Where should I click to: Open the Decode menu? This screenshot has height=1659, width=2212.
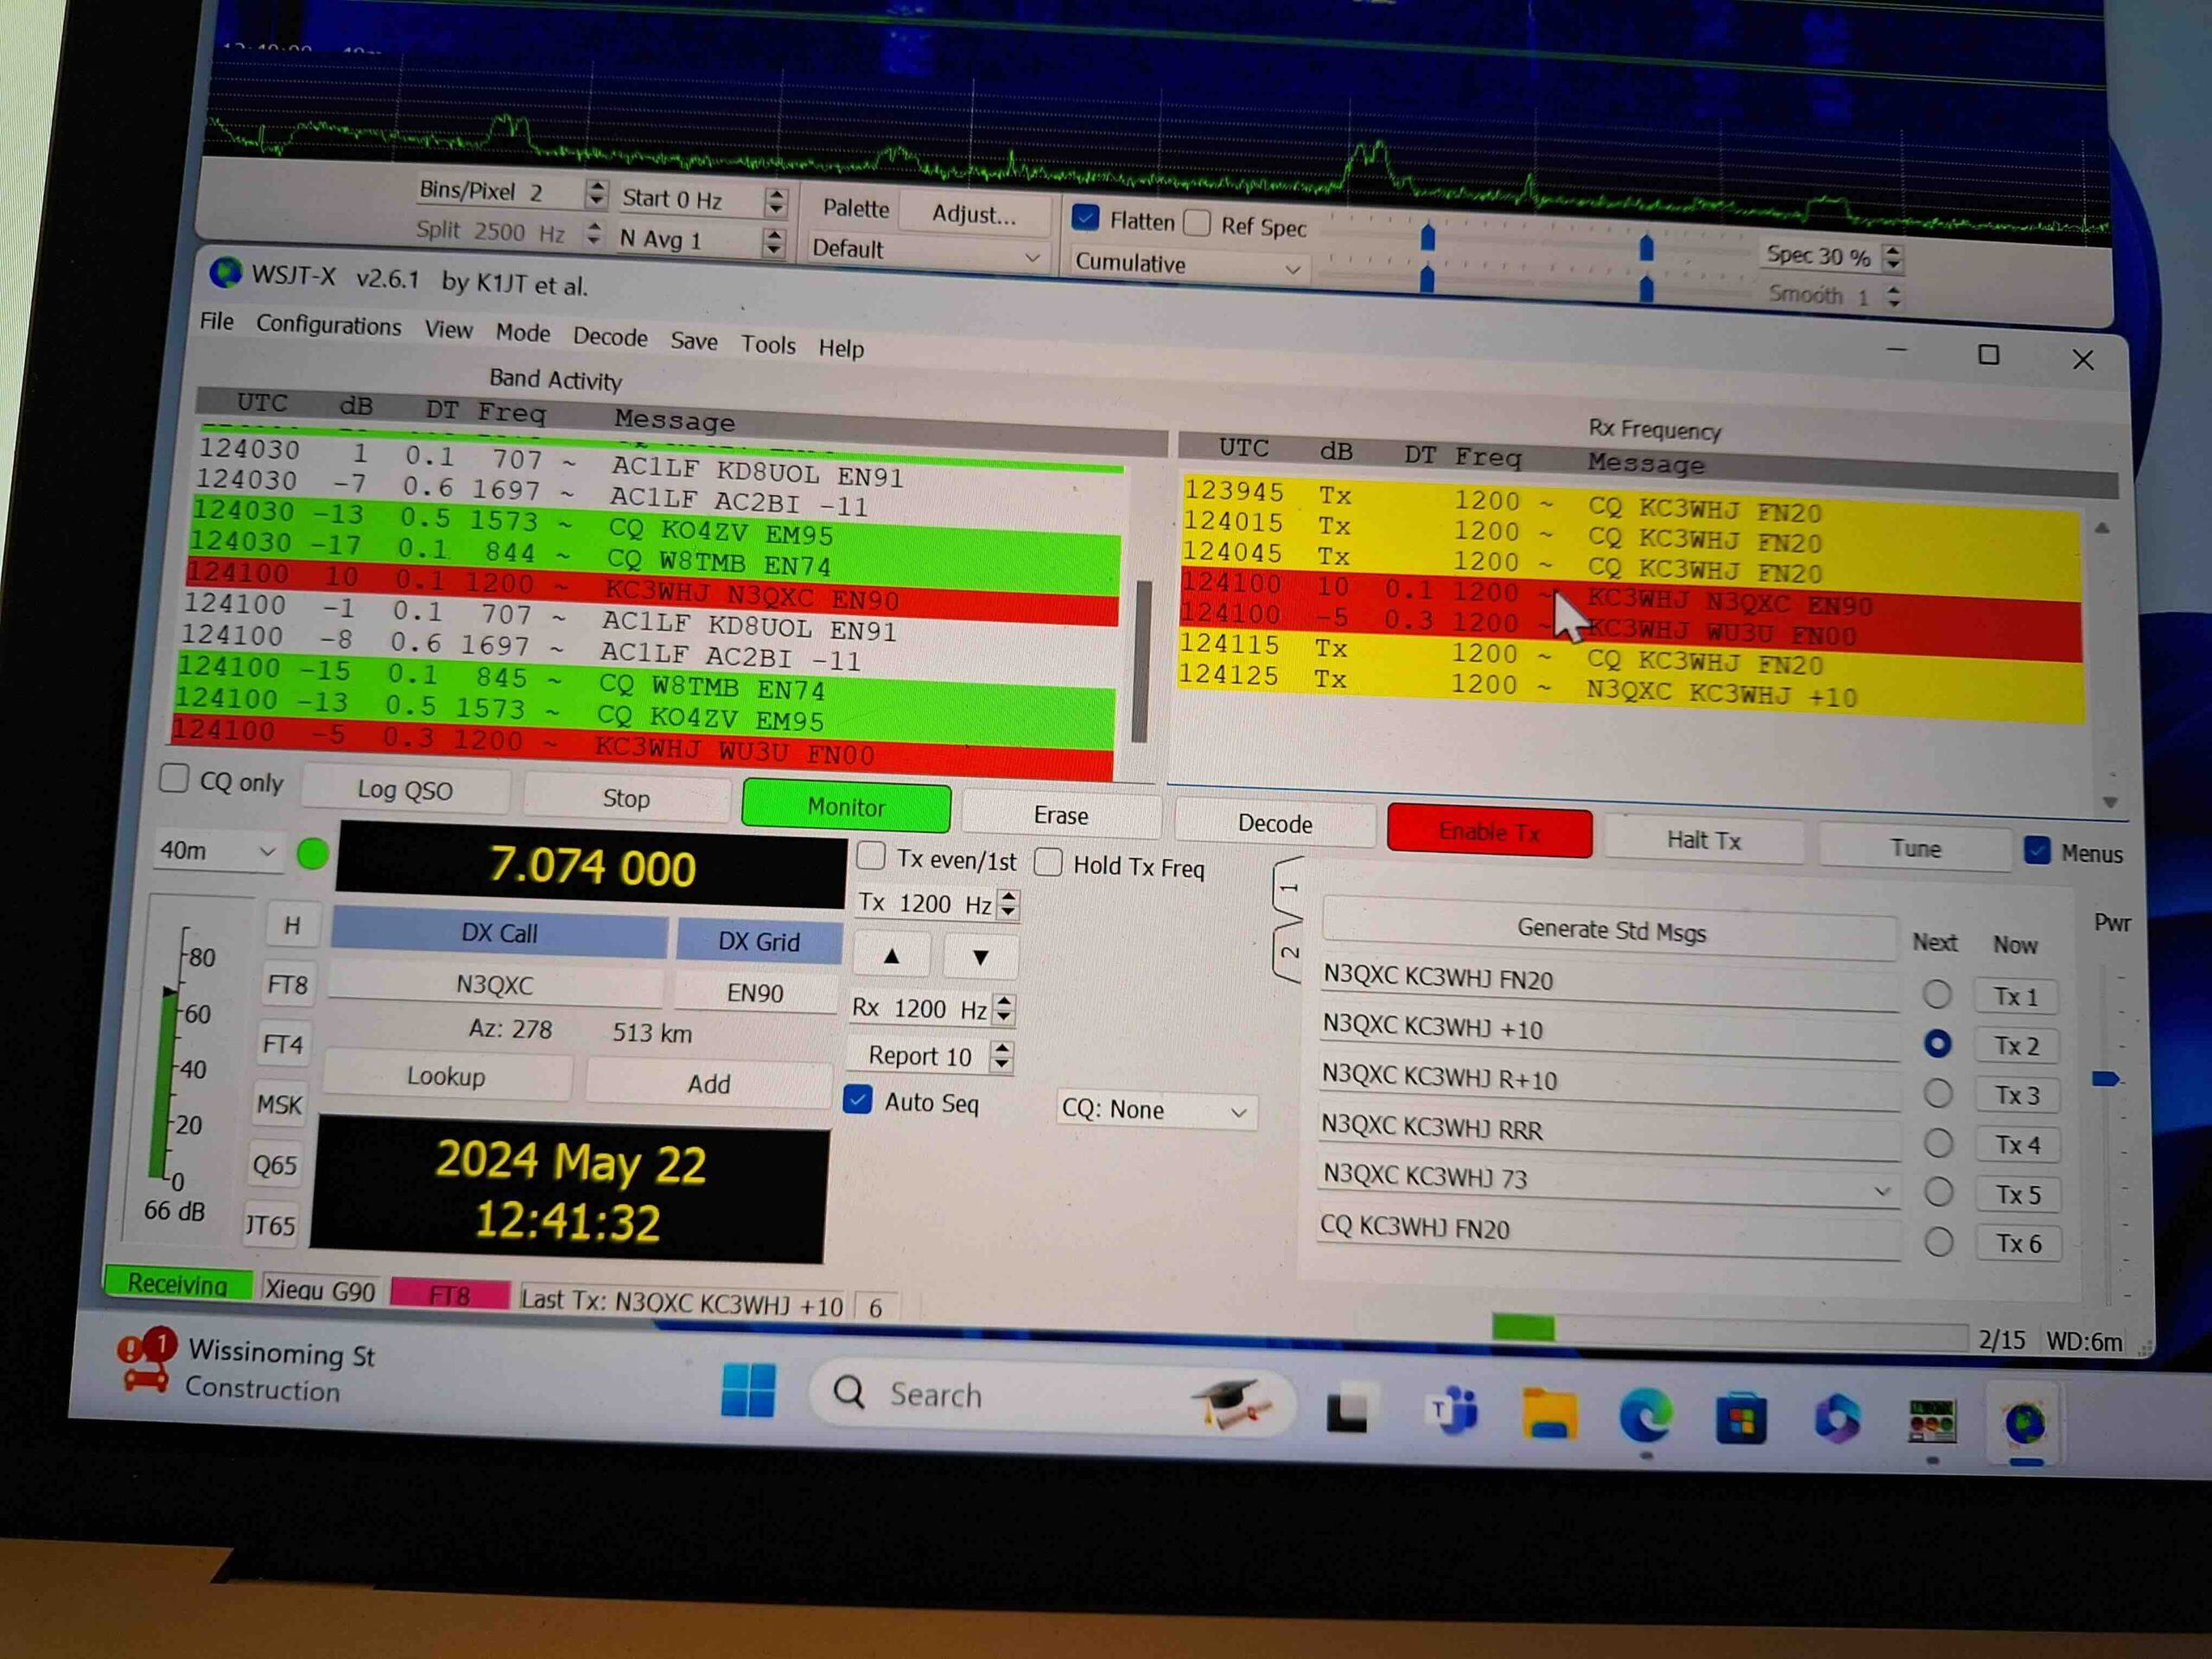(x=610, y=338)
